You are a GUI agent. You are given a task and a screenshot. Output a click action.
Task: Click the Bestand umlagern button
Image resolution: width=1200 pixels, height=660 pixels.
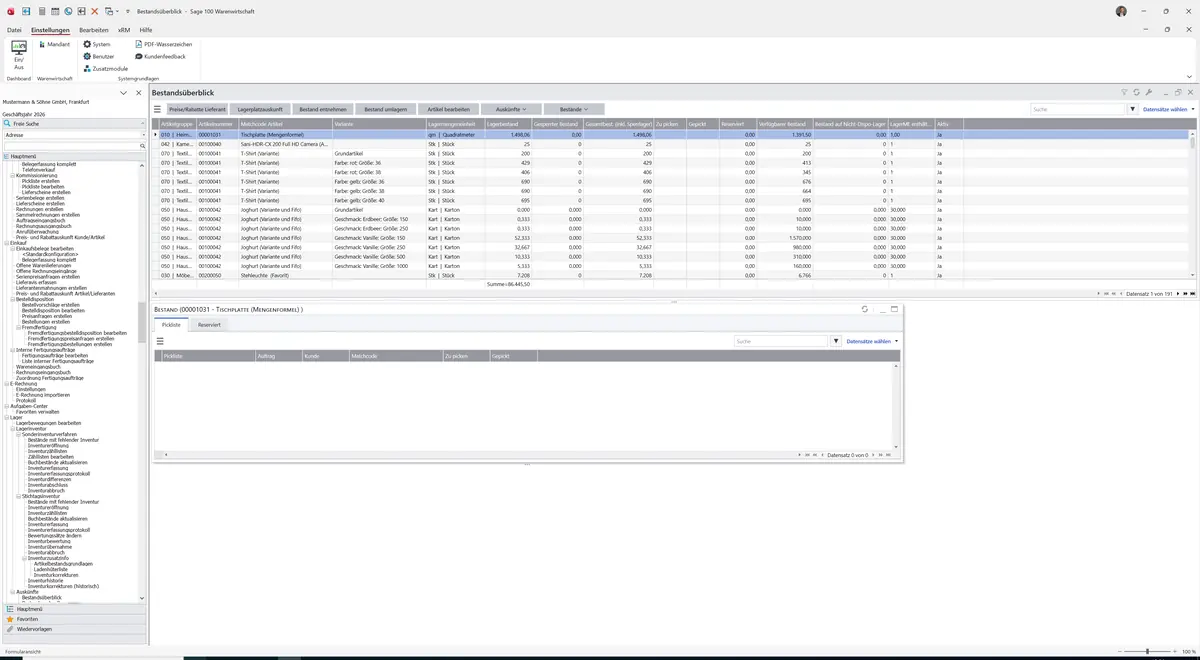pos(385,109)
